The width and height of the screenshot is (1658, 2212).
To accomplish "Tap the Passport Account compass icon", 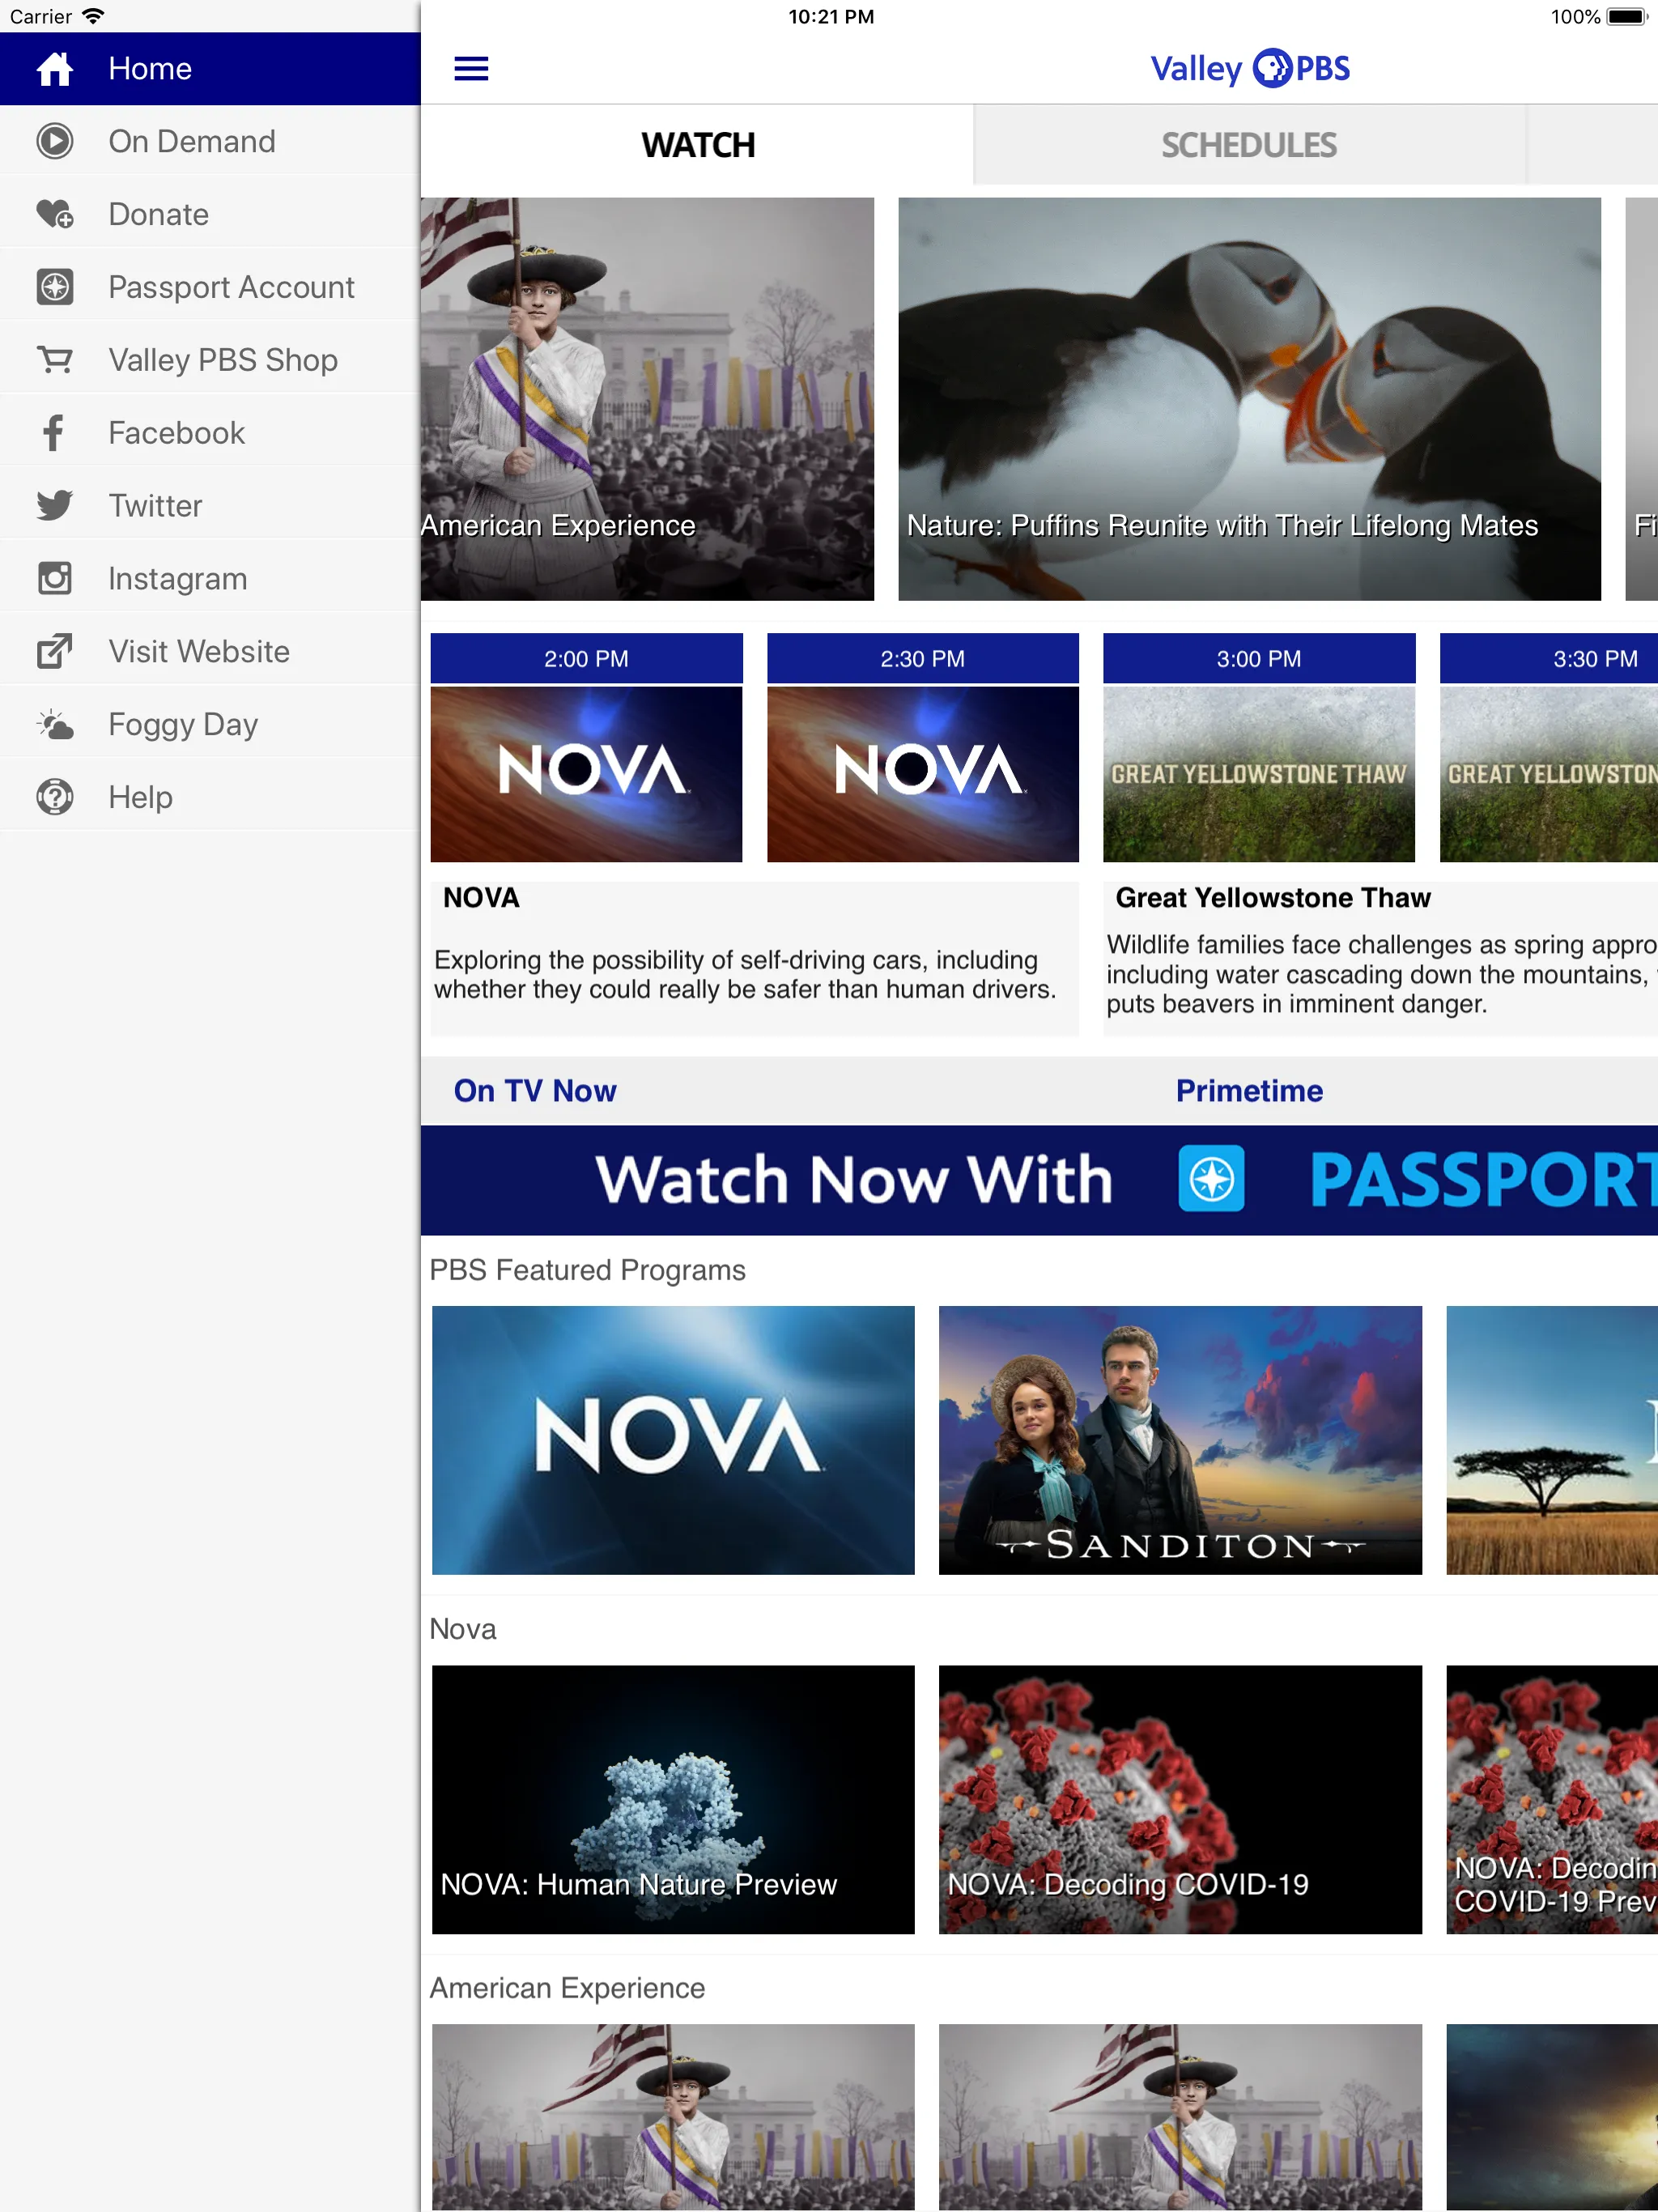I will coord(54,287).
